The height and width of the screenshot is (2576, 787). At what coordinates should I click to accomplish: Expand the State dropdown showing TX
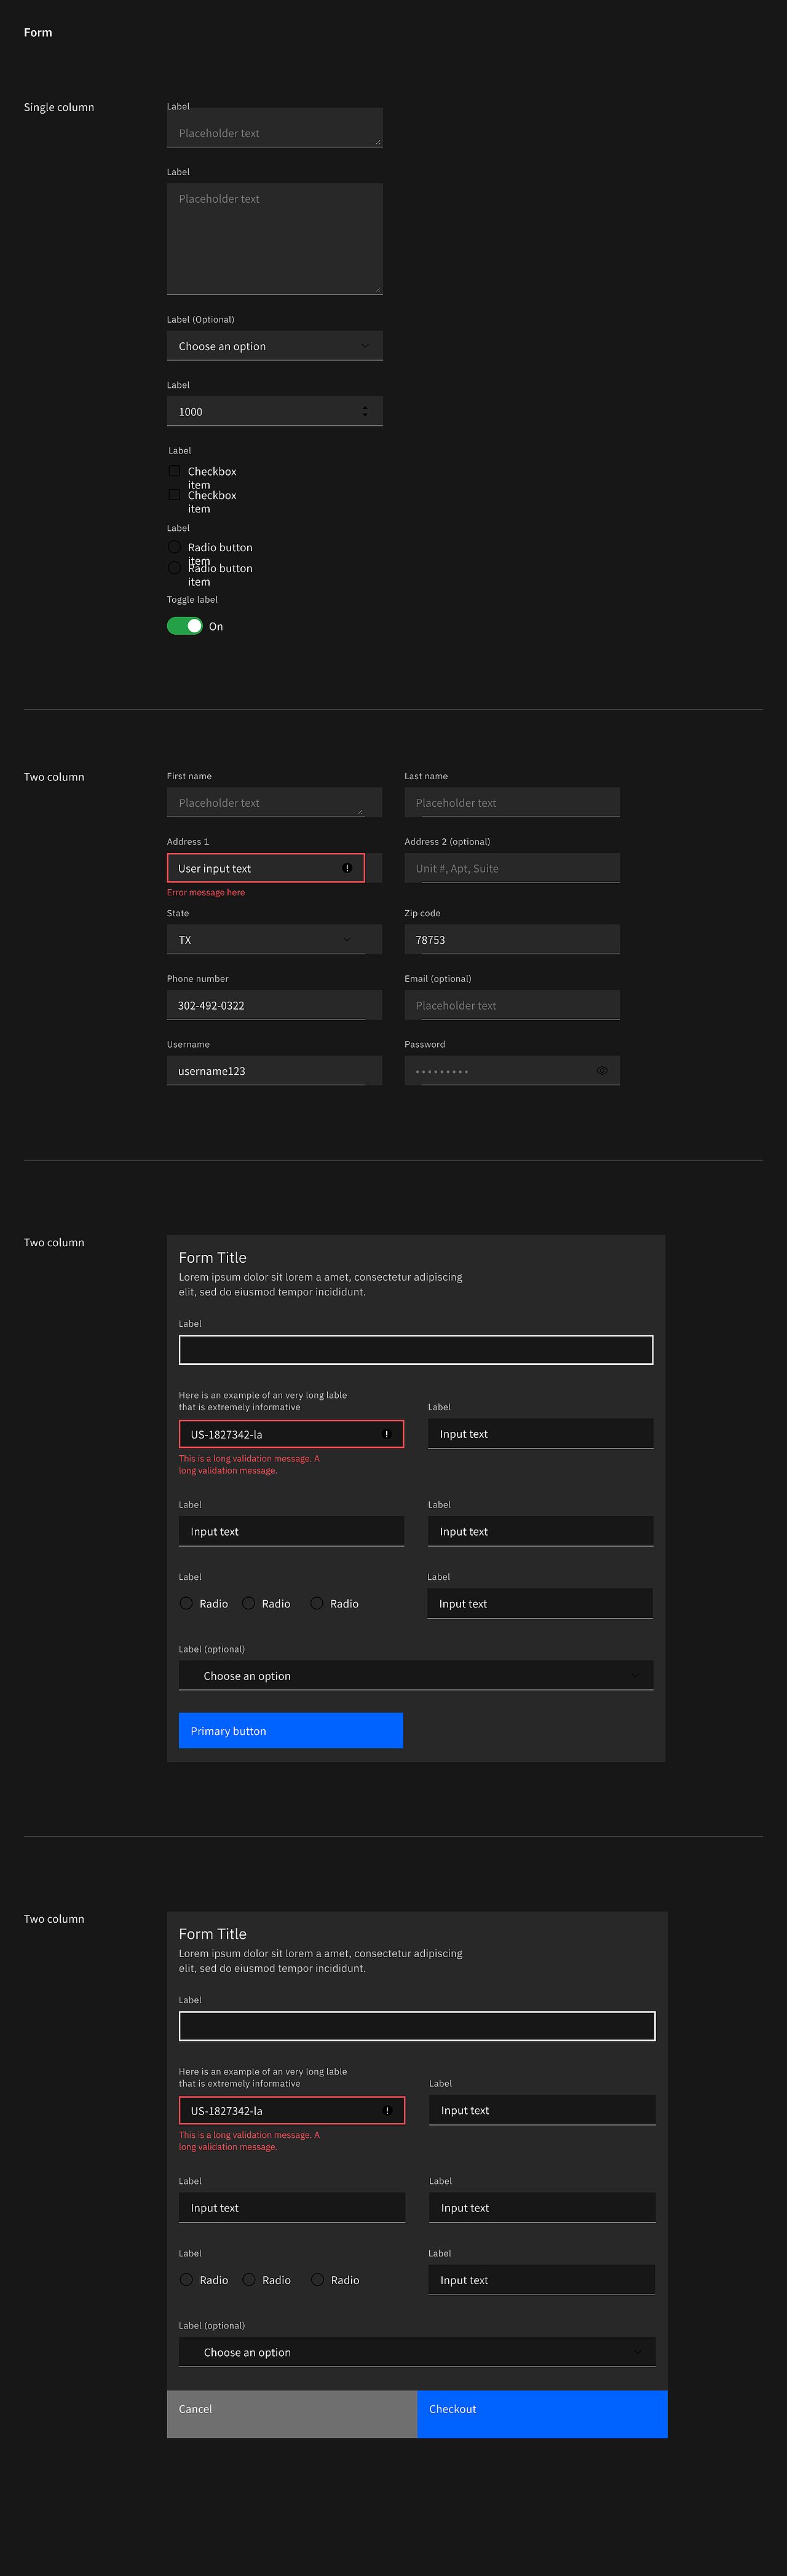tap(274, 940)
